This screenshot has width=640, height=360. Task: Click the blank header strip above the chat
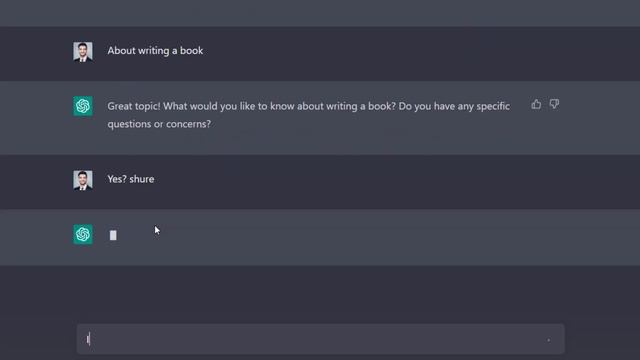(x=320, y=13)
